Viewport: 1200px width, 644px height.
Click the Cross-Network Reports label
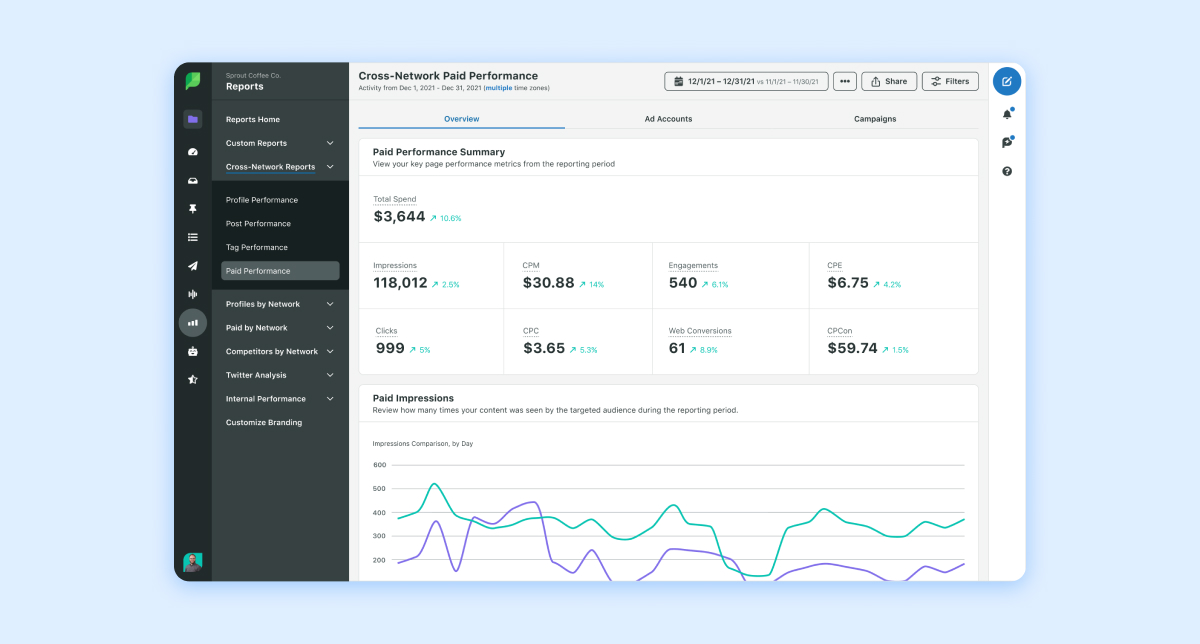270,167
